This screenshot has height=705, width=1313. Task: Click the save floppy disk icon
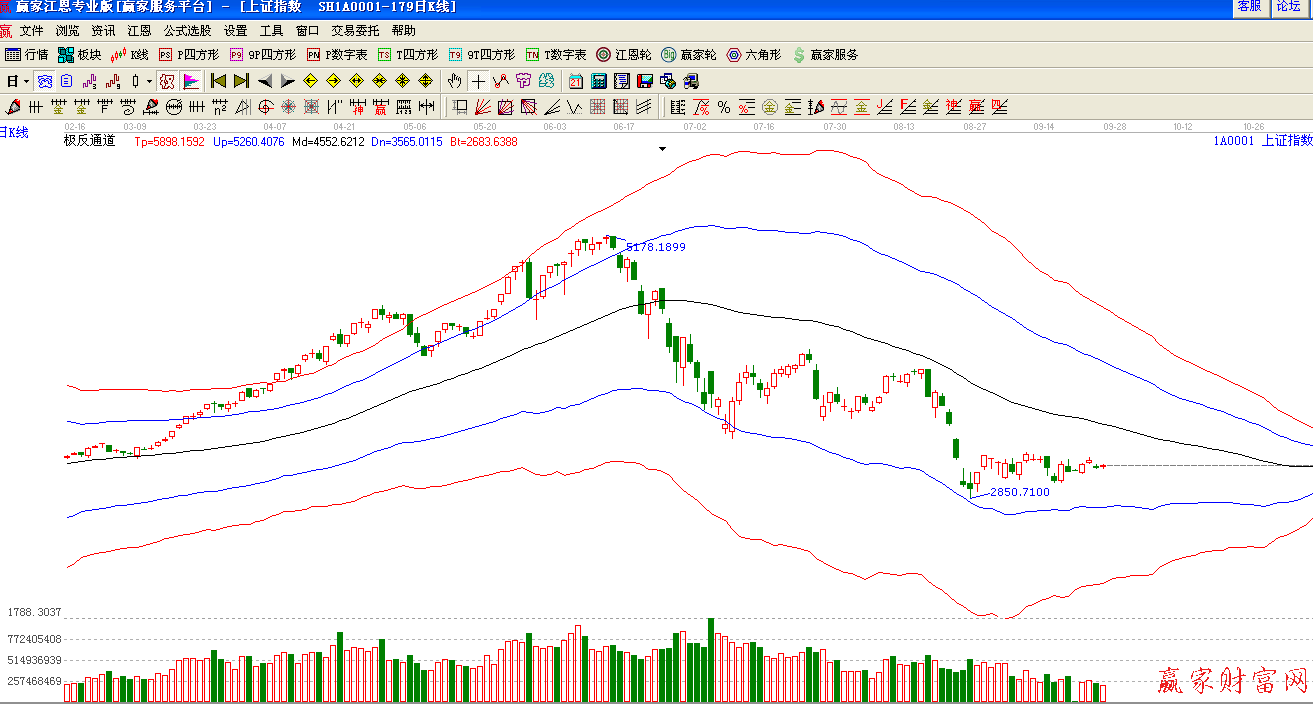tap(645, 81)
